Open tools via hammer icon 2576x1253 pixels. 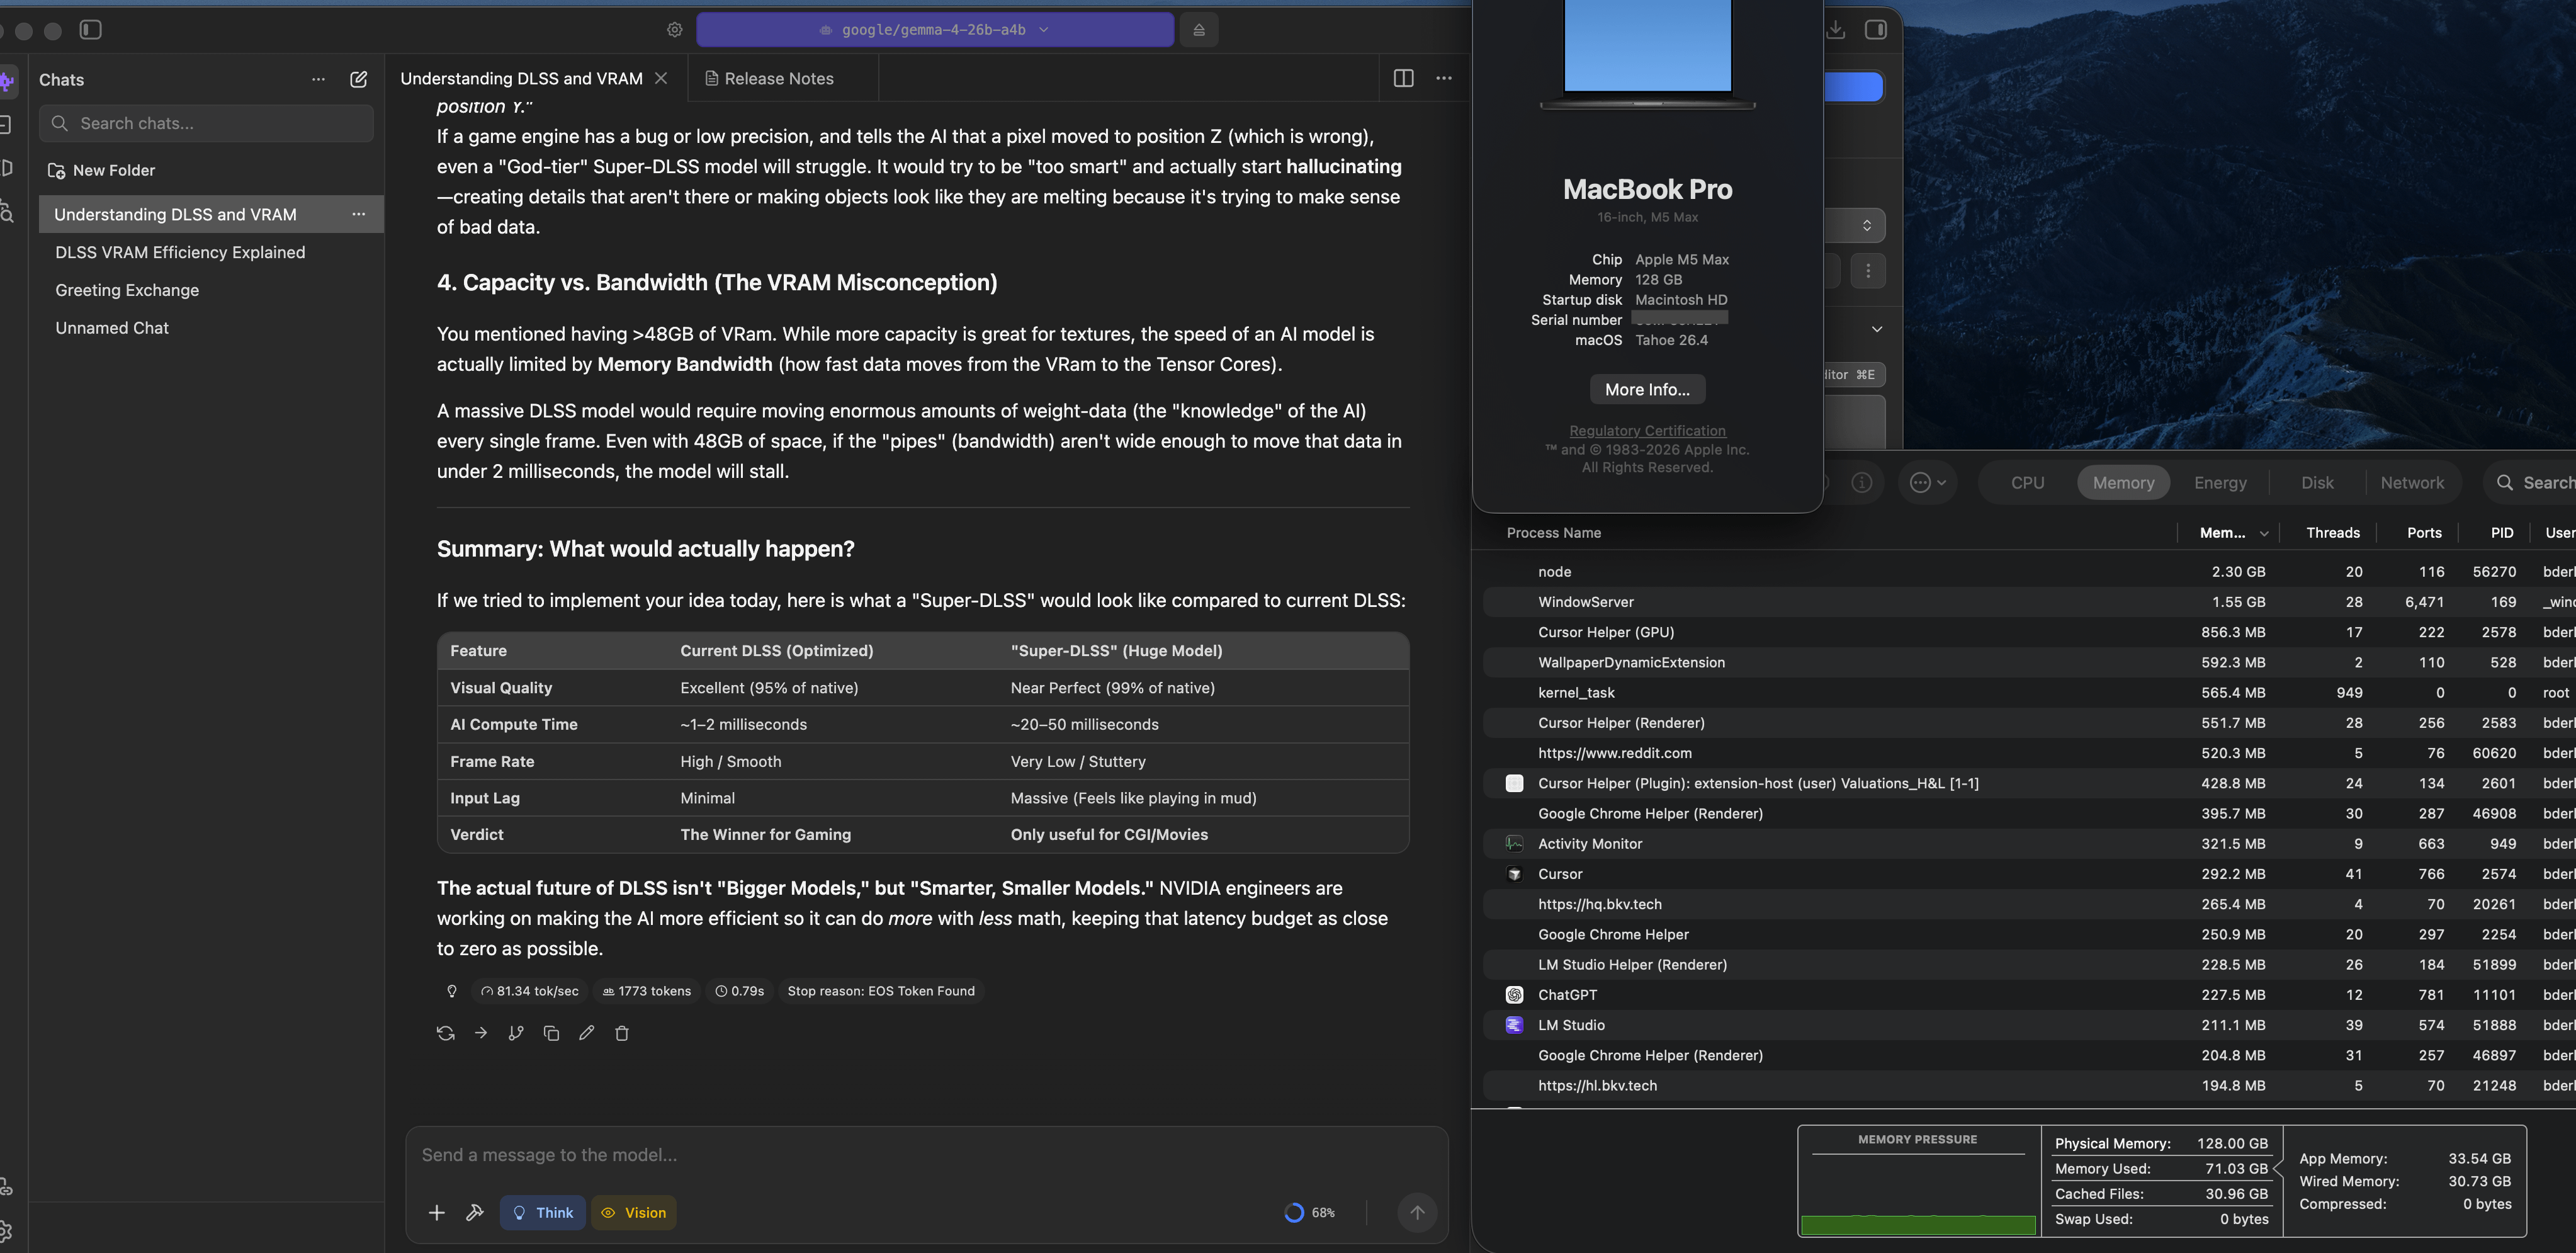(x=475, y=1212)
